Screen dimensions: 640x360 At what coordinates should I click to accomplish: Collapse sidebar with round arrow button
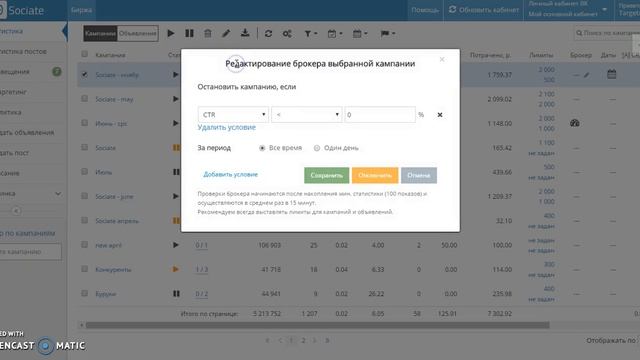pos(16,211)
